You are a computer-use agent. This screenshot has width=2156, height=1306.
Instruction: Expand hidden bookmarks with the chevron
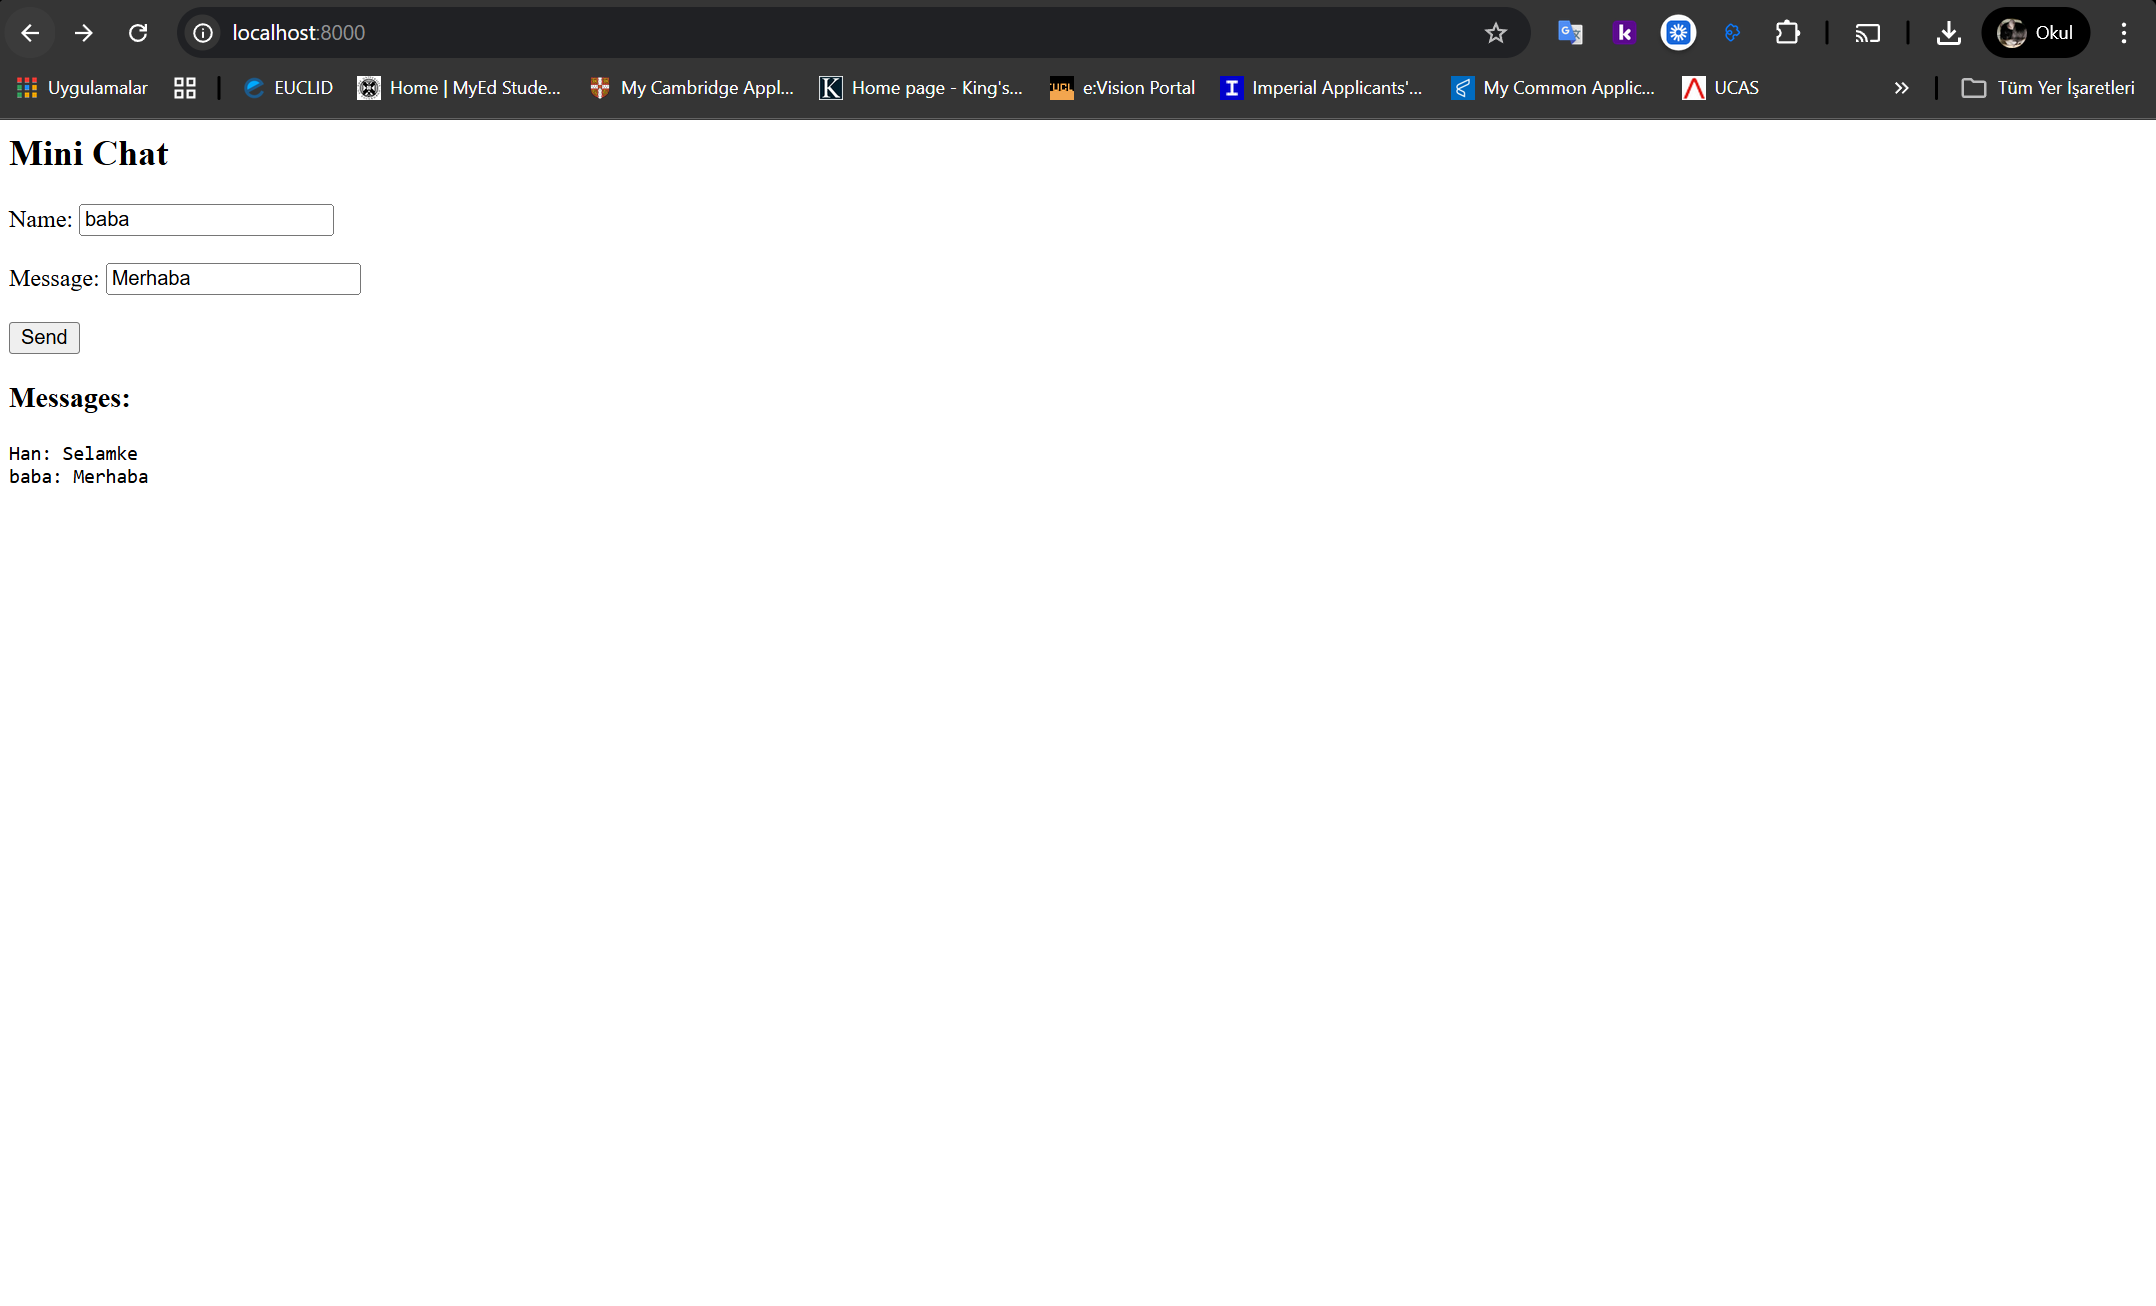1902,88
